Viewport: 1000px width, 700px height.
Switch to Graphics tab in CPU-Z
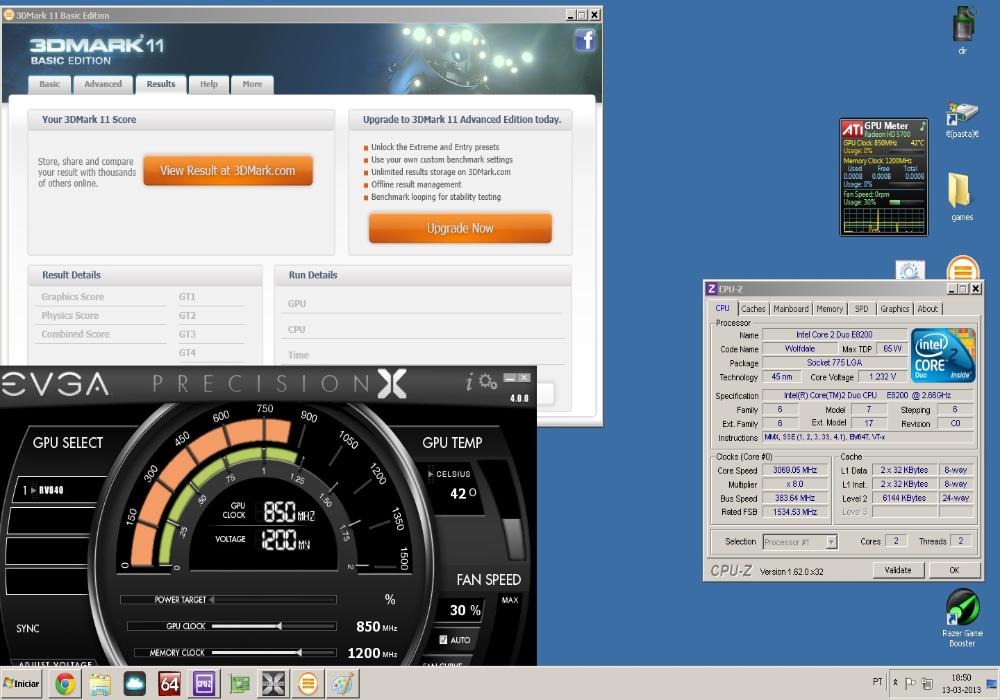(x=895, y=309)
